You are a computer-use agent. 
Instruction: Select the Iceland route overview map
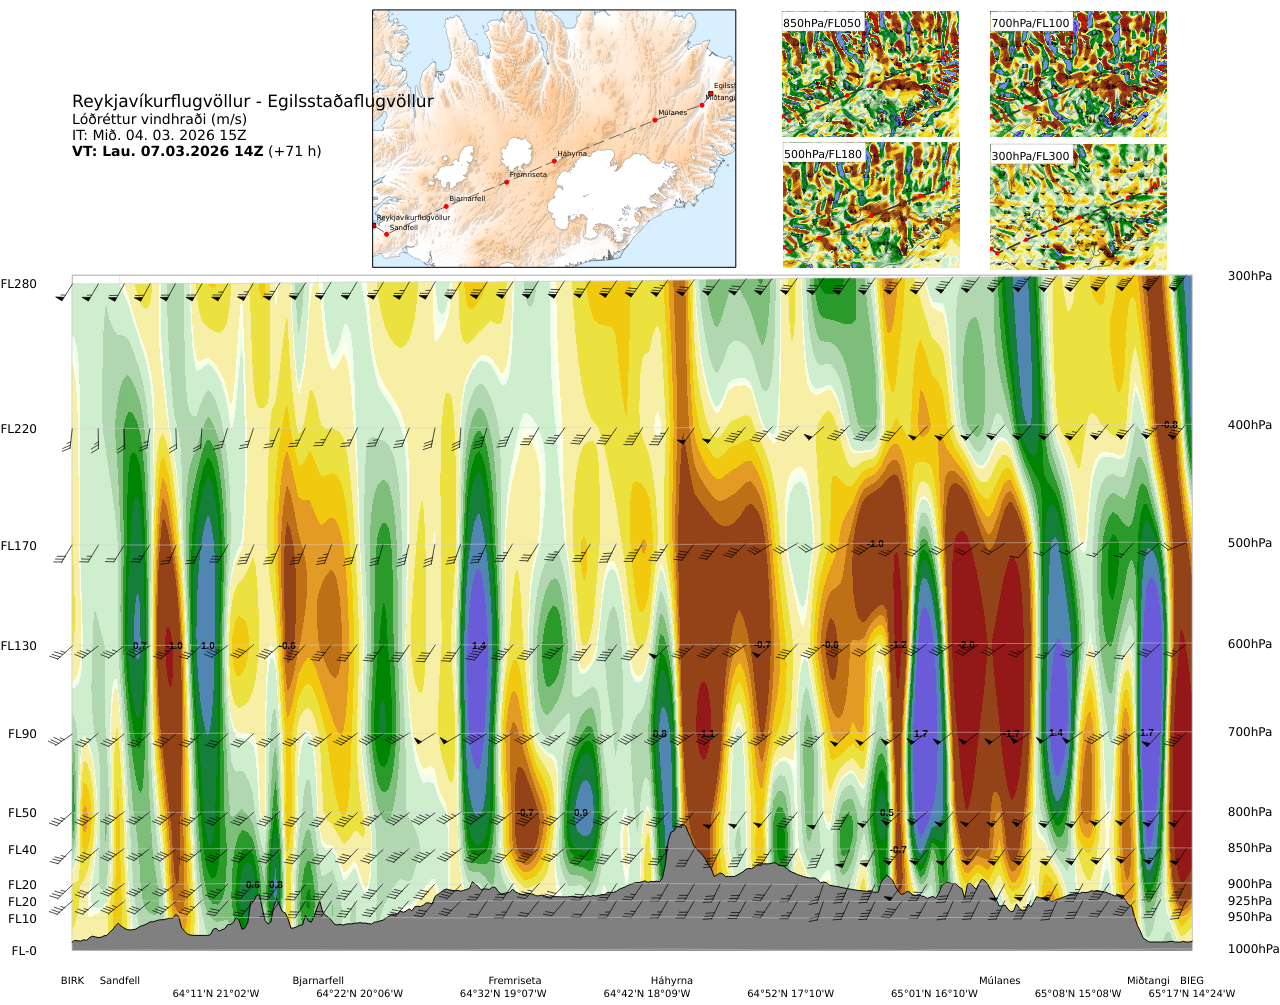click(554, 138)
